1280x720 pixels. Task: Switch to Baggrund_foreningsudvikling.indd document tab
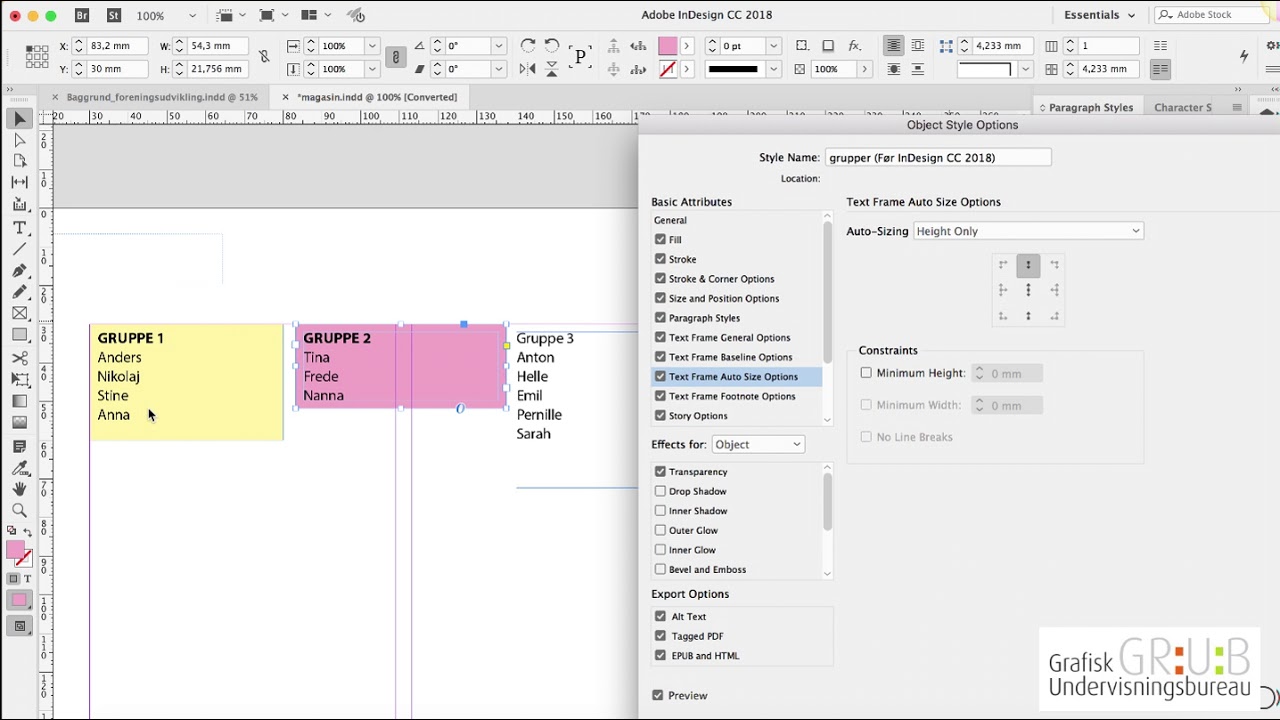(162, 97)
